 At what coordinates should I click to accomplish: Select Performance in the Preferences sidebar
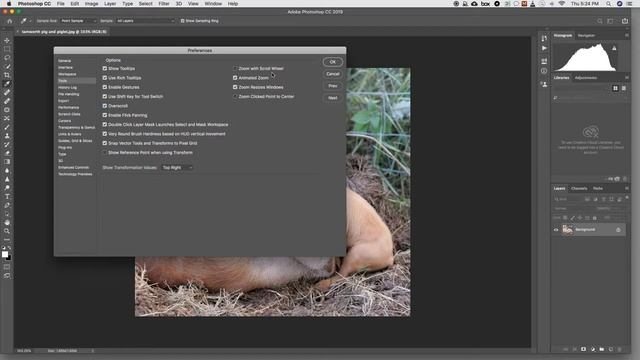point(69,107)
